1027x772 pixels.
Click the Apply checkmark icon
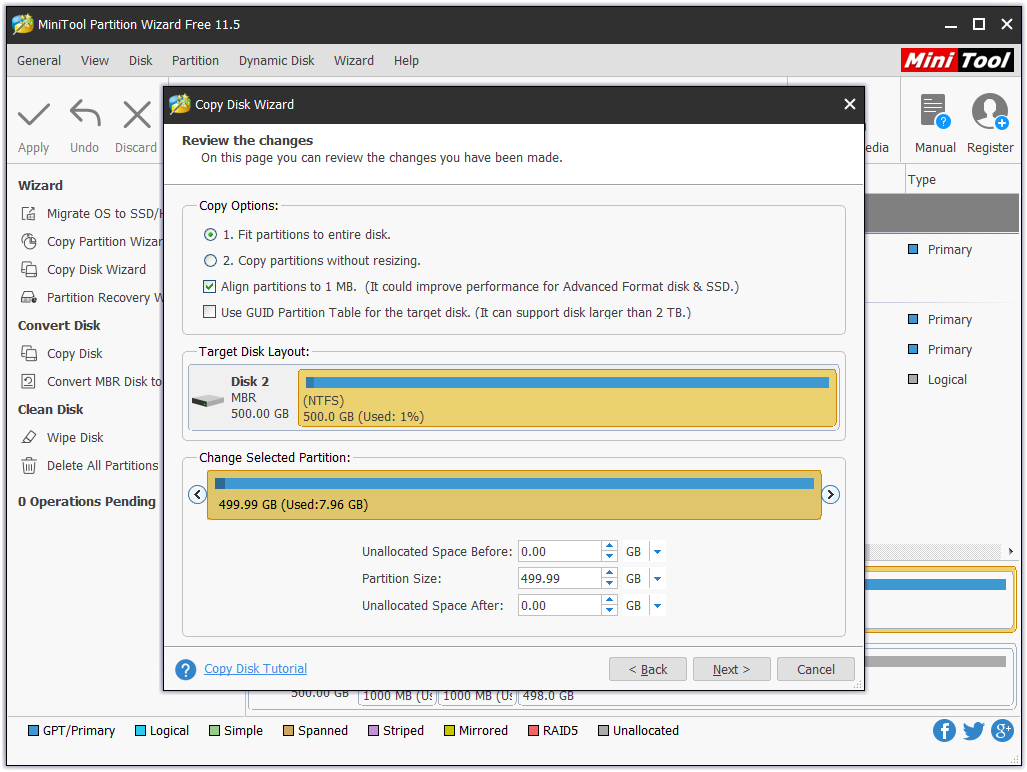pos(33,115)
